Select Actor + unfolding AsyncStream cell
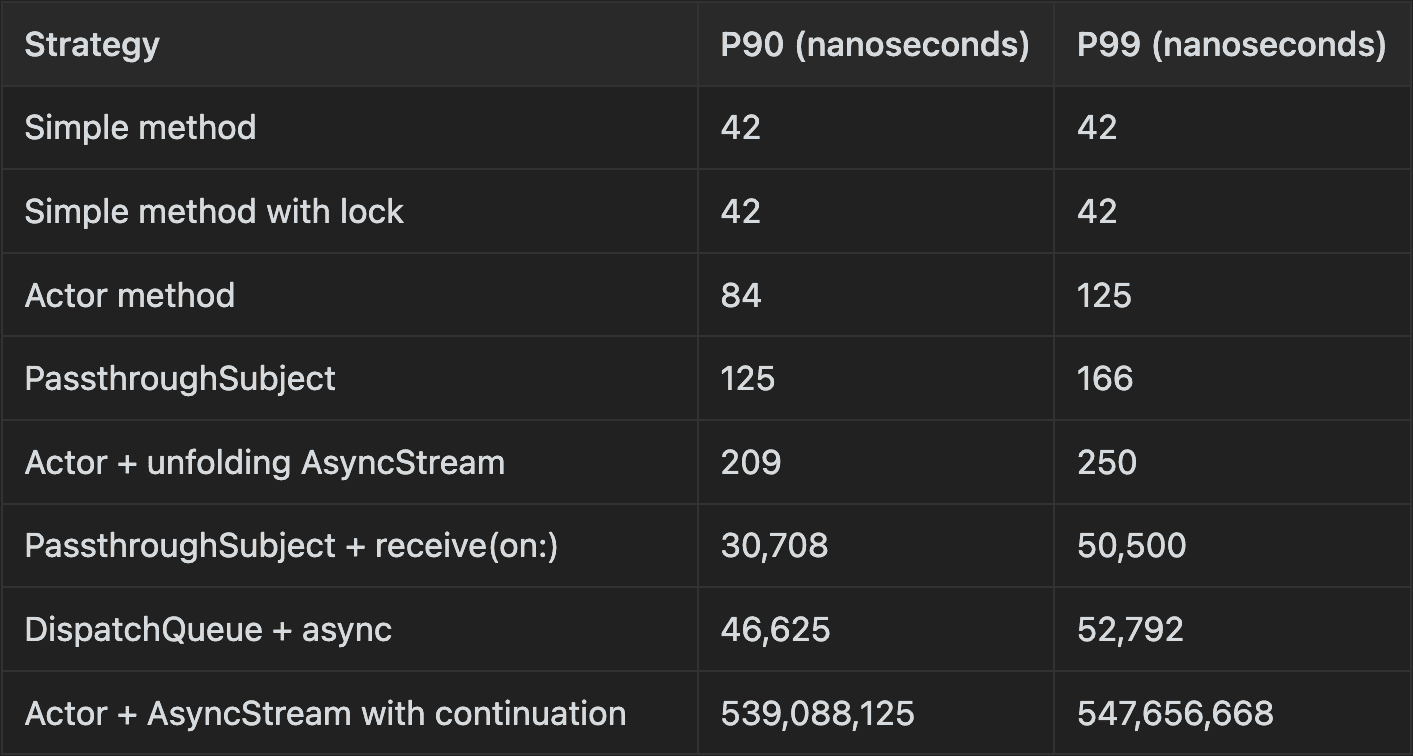This screenshot has width=1413, height=756. 265,463
